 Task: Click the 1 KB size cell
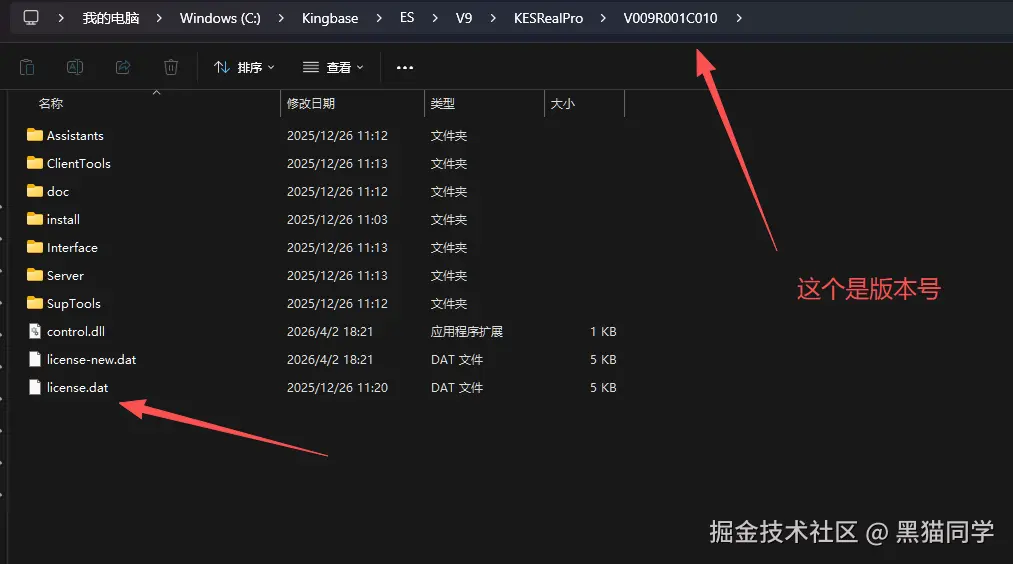click(603, 331)
